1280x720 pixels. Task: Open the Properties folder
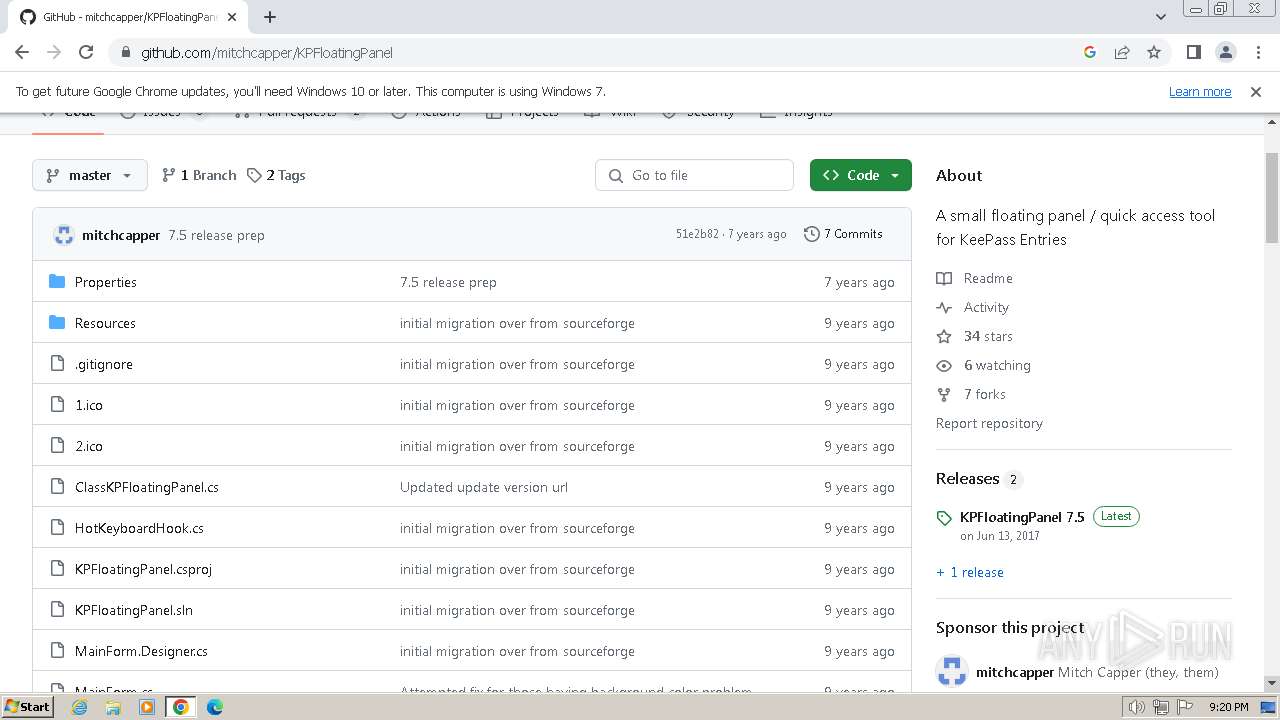click(106, 282)
